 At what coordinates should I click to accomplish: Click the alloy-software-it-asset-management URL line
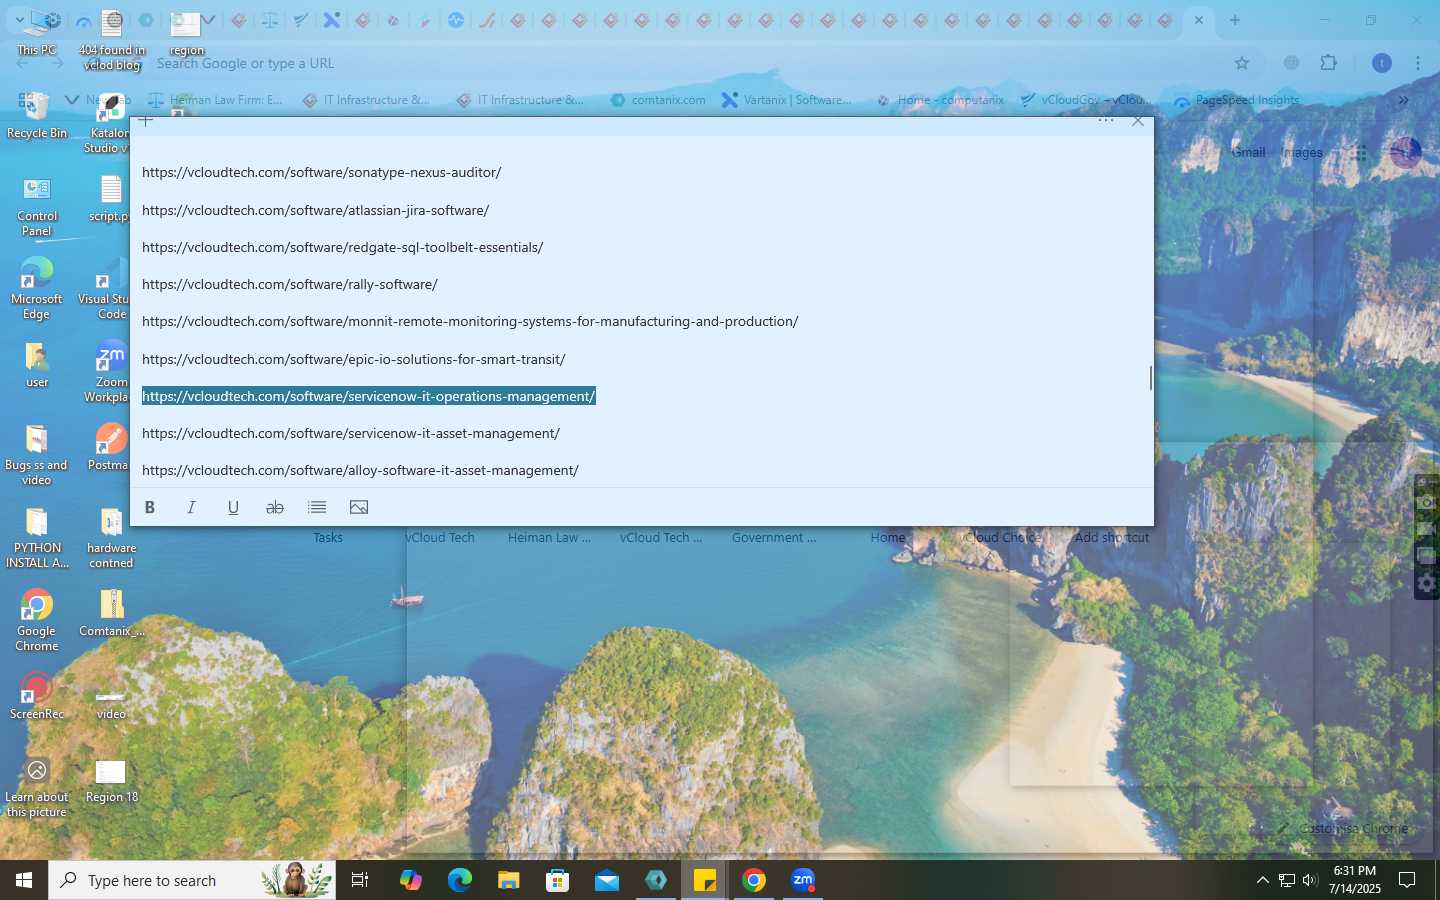click(360, 470)
